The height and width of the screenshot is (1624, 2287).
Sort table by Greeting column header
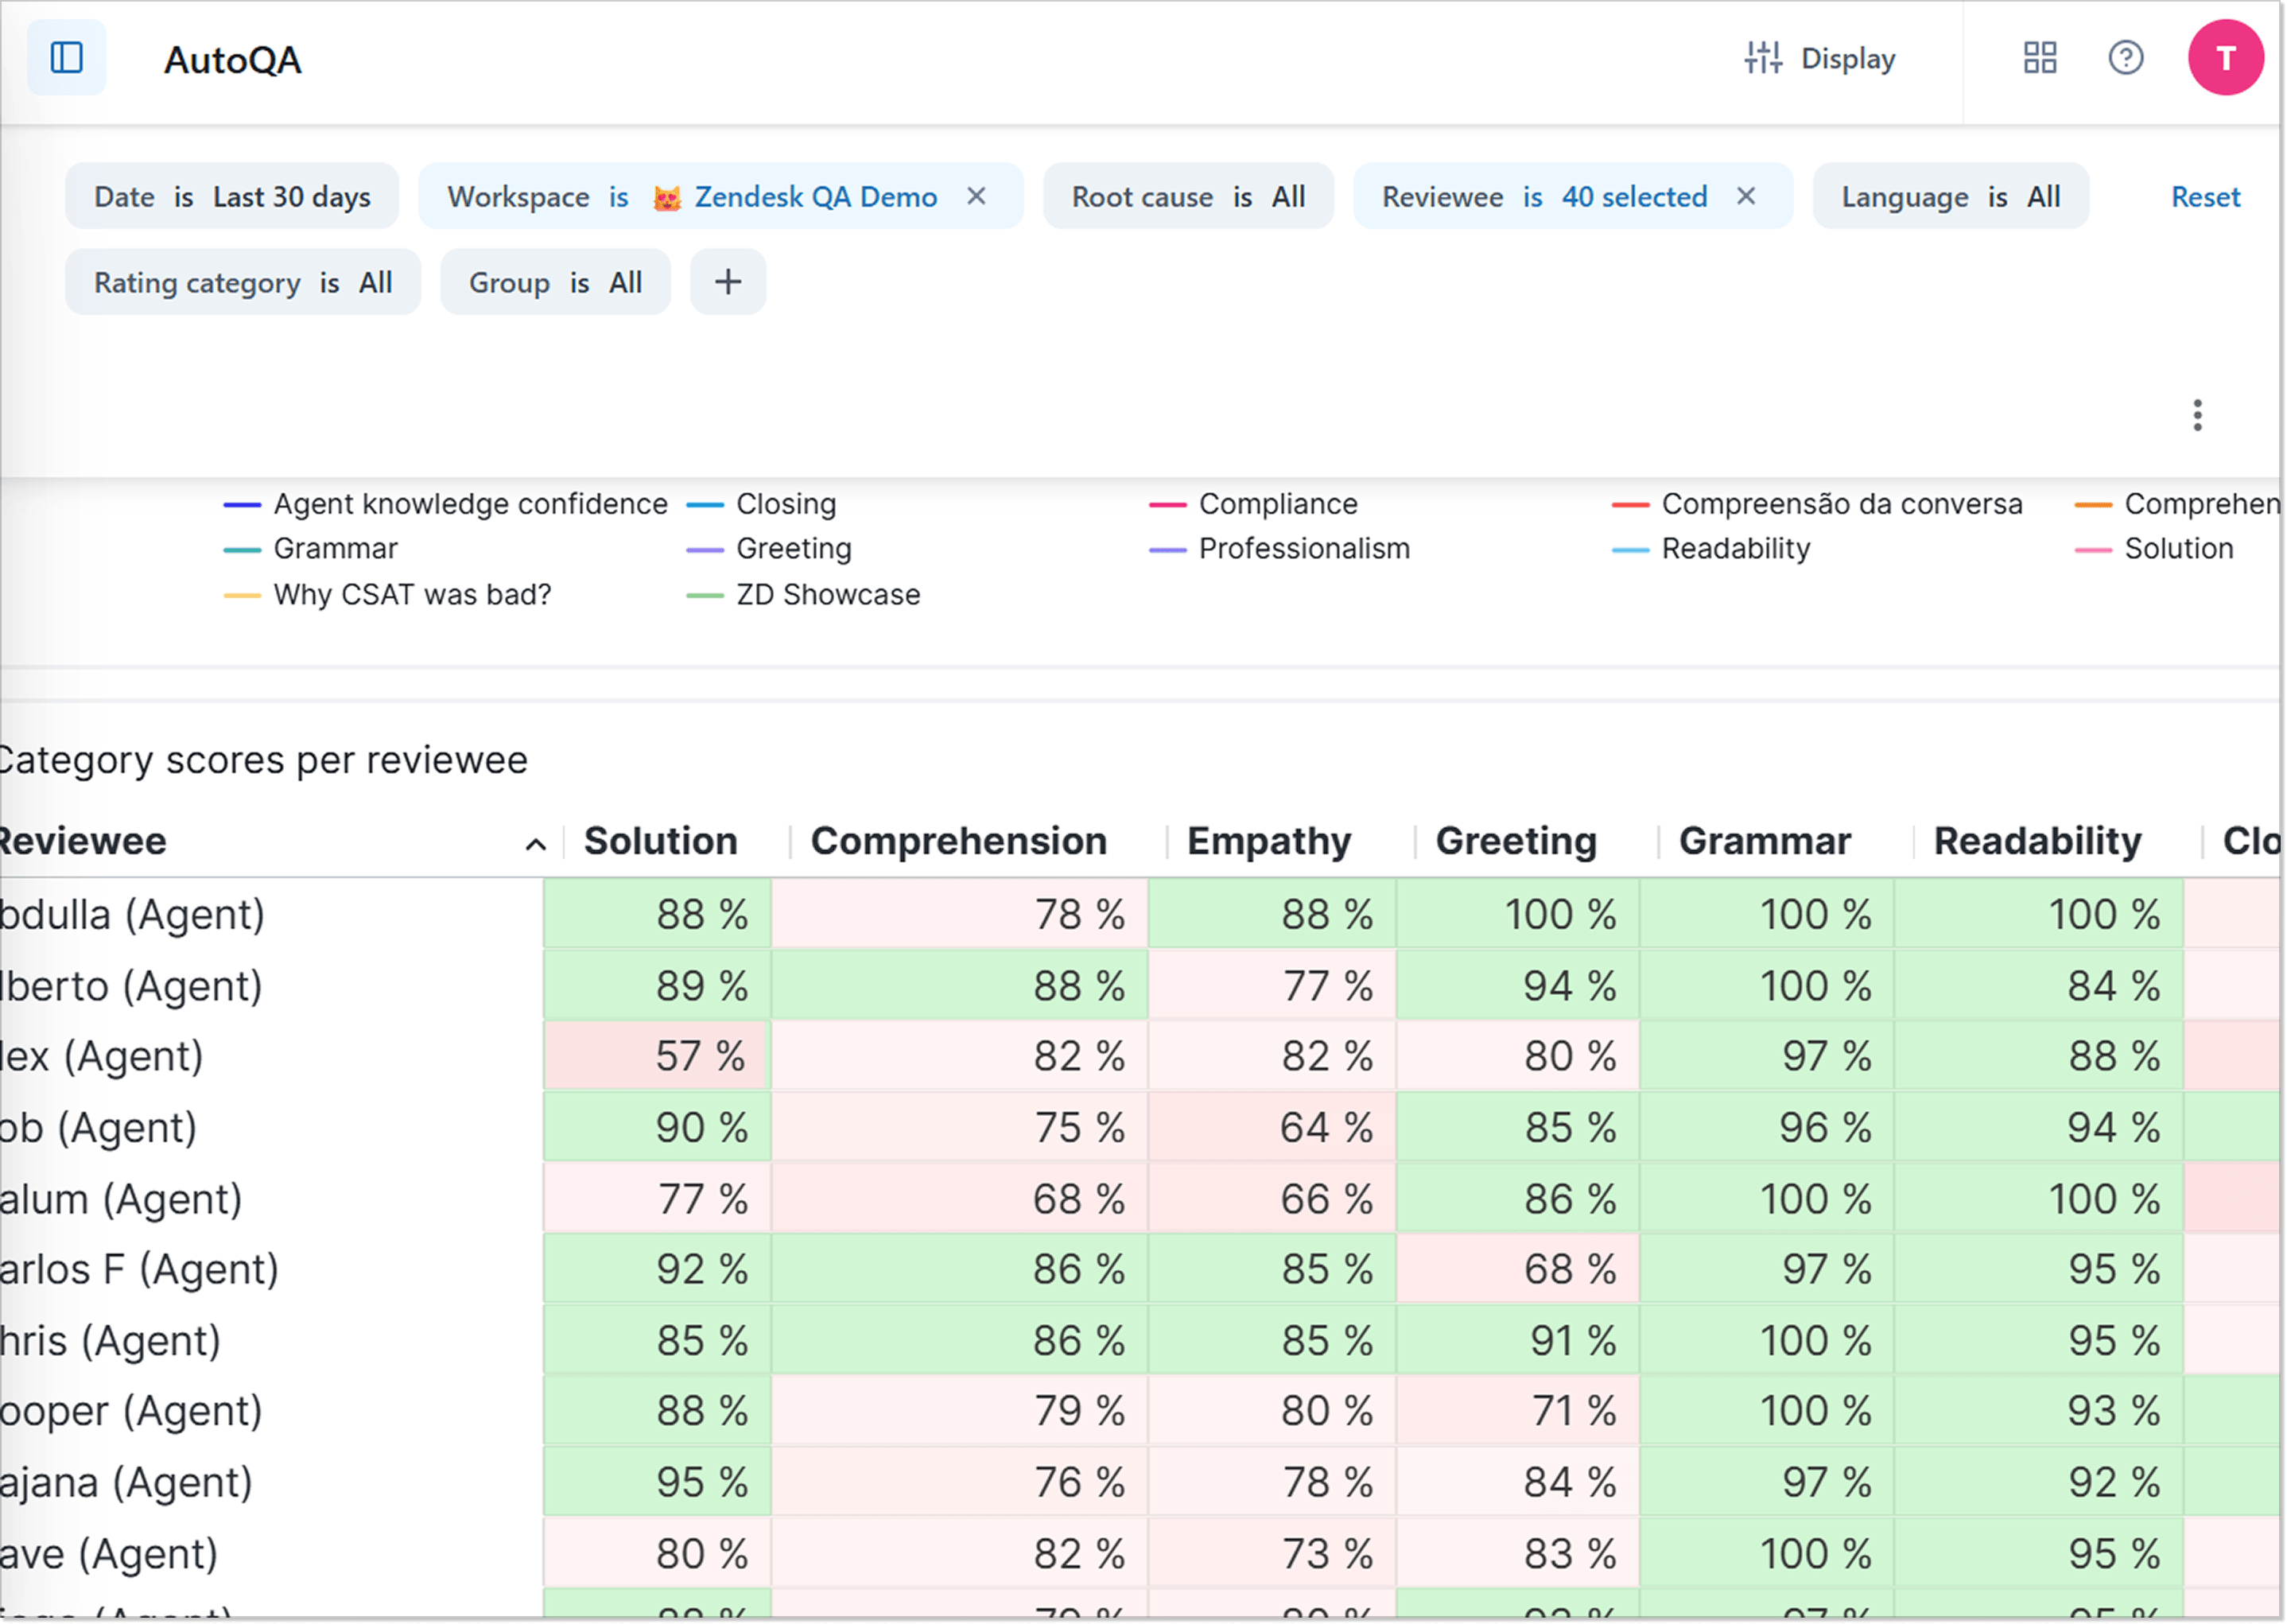(1516, 842)
